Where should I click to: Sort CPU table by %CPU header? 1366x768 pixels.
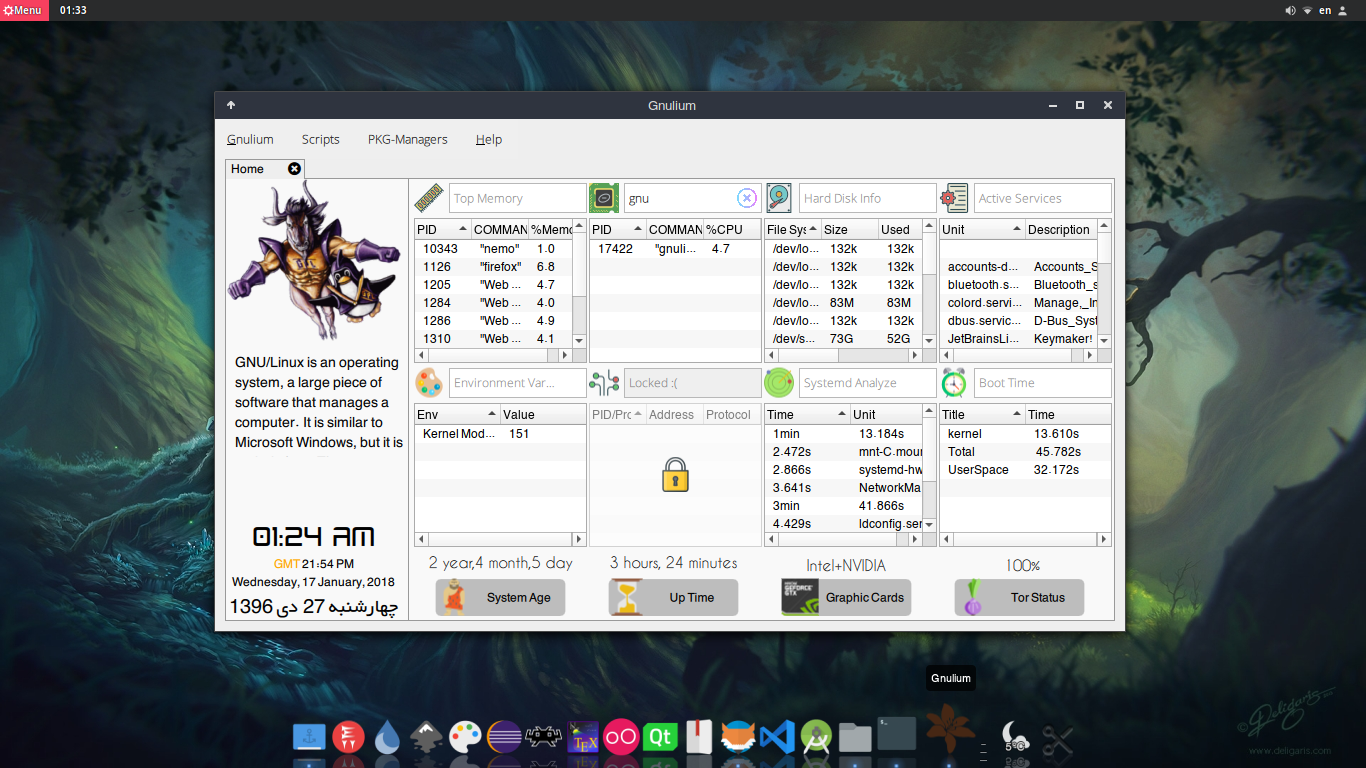point(732,229)
